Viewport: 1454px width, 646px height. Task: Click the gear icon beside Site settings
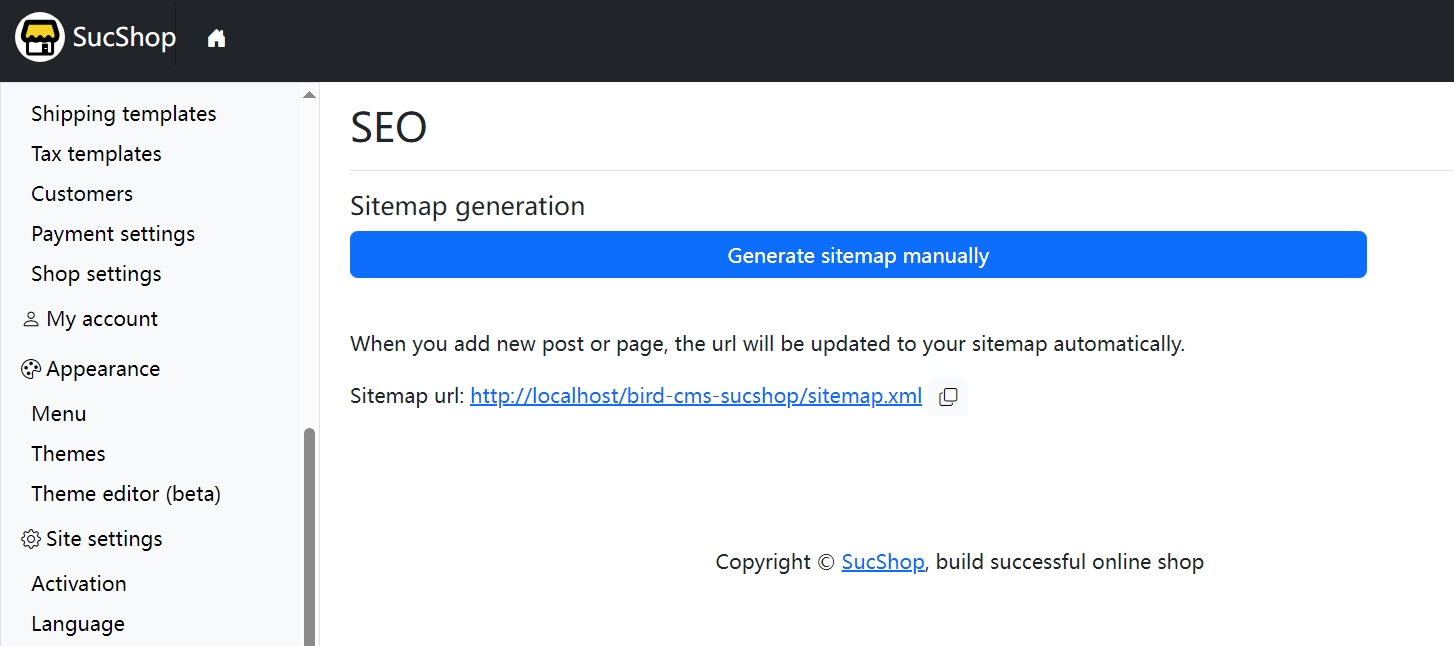[x=30, y=539]
